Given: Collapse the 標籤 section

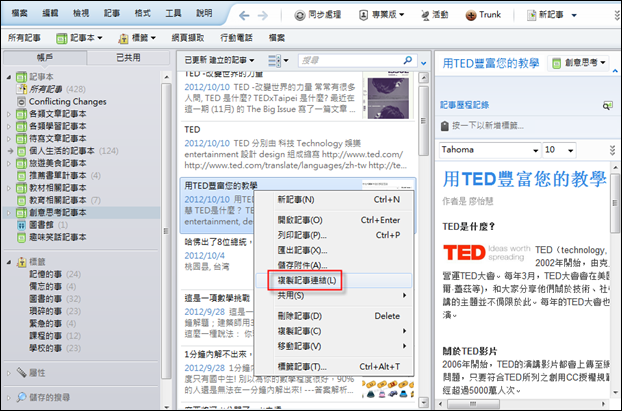Looking at the screenshot, I should [x=9, y=262].
